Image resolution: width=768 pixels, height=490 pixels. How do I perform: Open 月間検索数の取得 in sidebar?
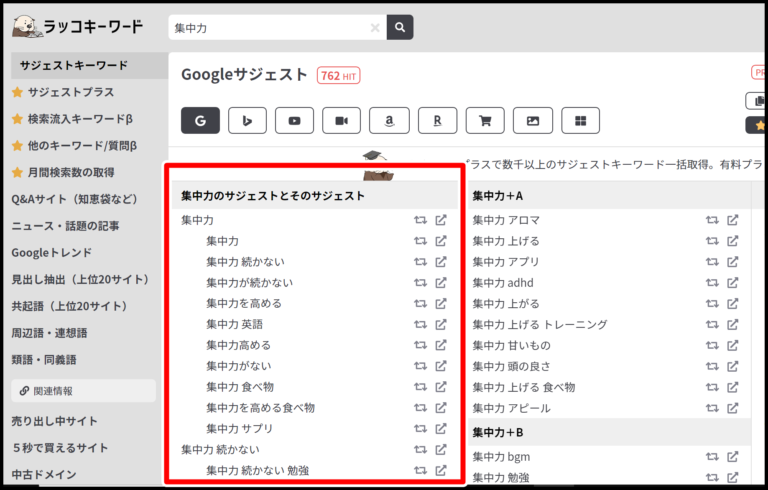[71, 172]
